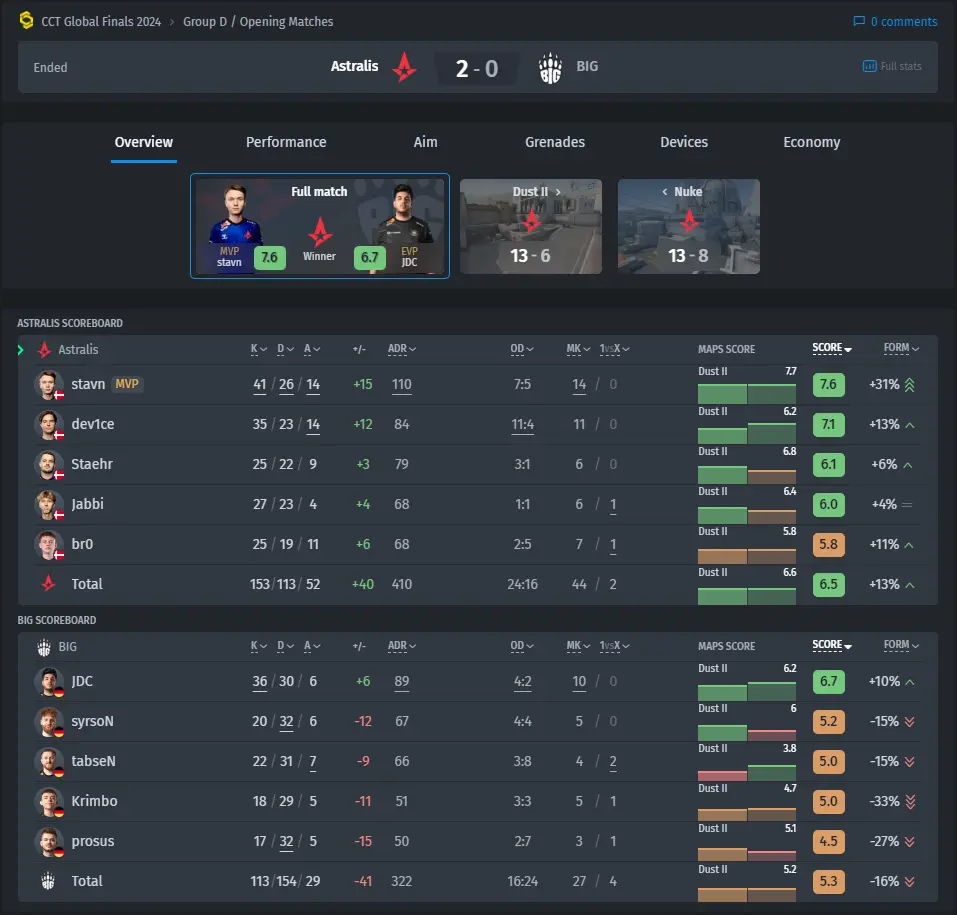Sort Astralis scoreboard by 1vsX column
The height and width of the screenshot is (915, 957).
(614, 349)
